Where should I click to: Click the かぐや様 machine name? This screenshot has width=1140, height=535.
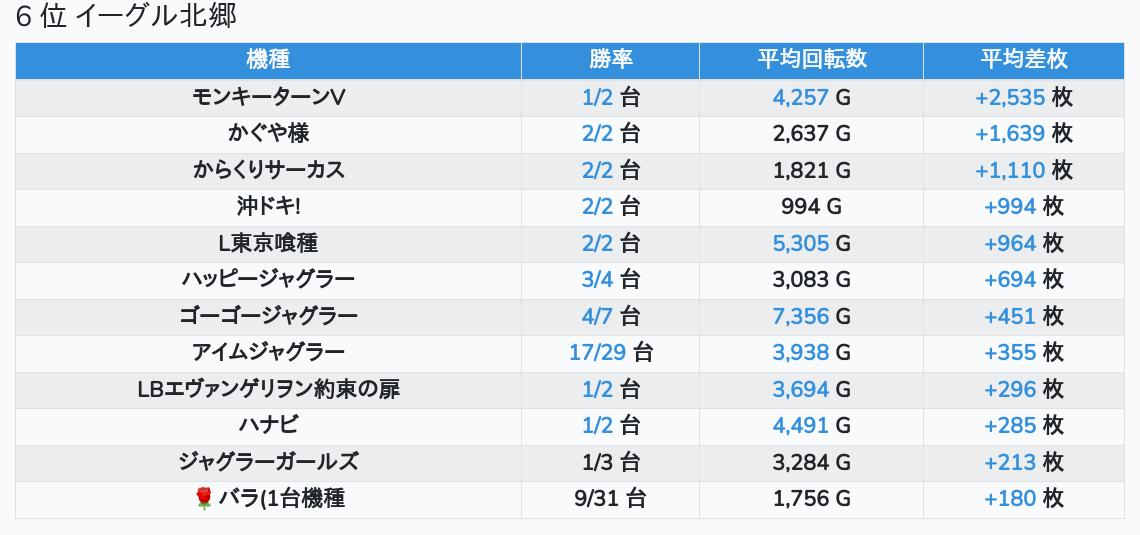point(268,133)
